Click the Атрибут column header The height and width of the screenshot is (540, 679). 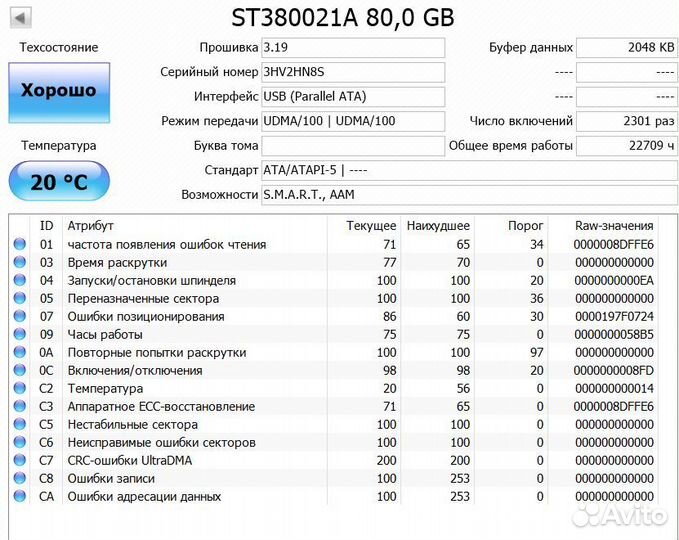pyautogui.click(x=91, y=226)
